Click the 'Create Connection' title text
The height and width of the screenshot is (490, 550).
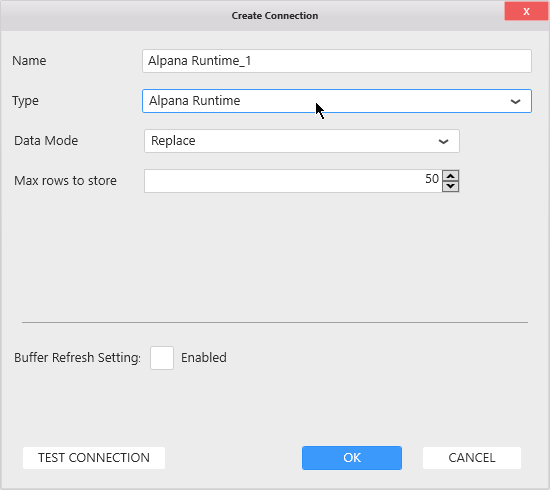[x=275, y=16]
